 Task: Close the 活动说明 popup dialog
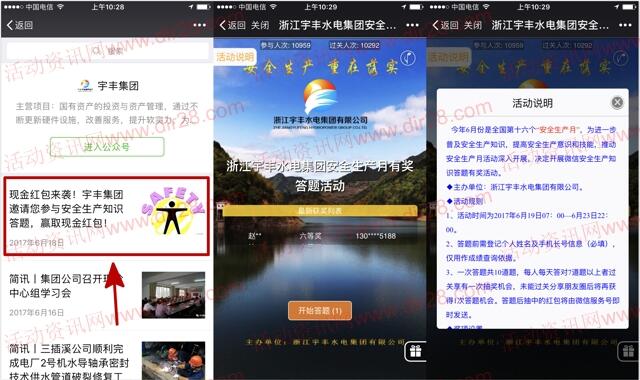coord(617,102)
